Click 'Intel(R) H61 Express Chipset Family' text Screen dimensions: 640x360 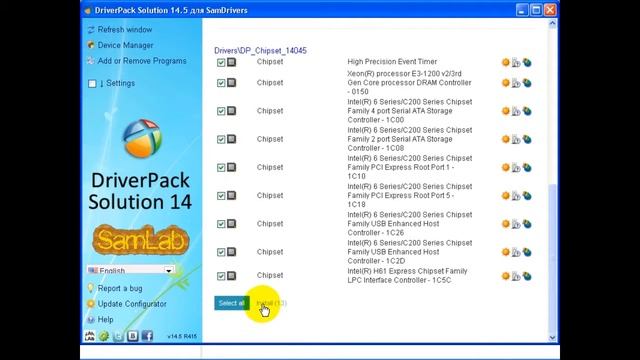(407, 271)
